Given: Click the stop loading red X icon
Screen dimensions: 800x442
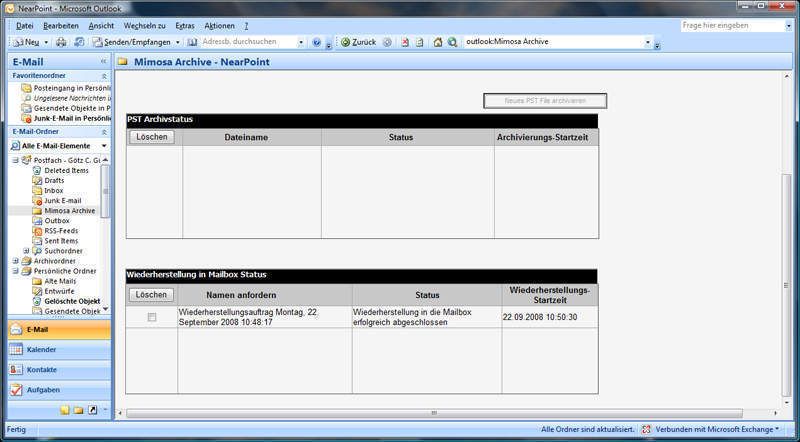Looking at the screenshot, I should (x=405, y=42).
